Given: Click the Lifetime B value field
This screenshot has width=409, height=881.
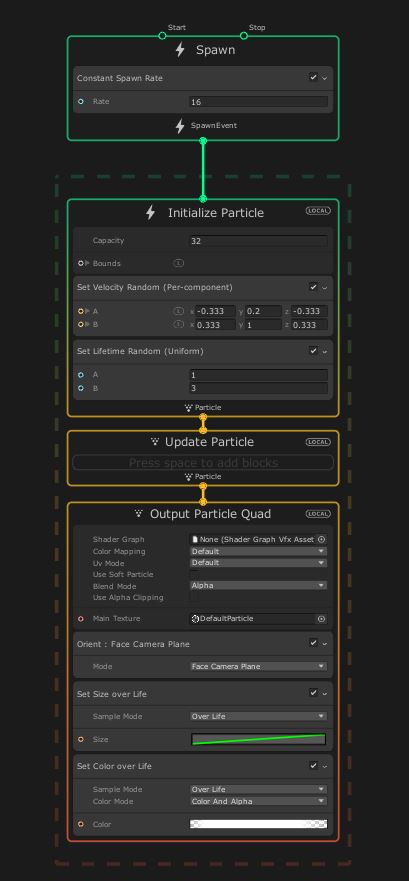Looking at the screenshot, I should pyautogui.click(x=258, y=388).
